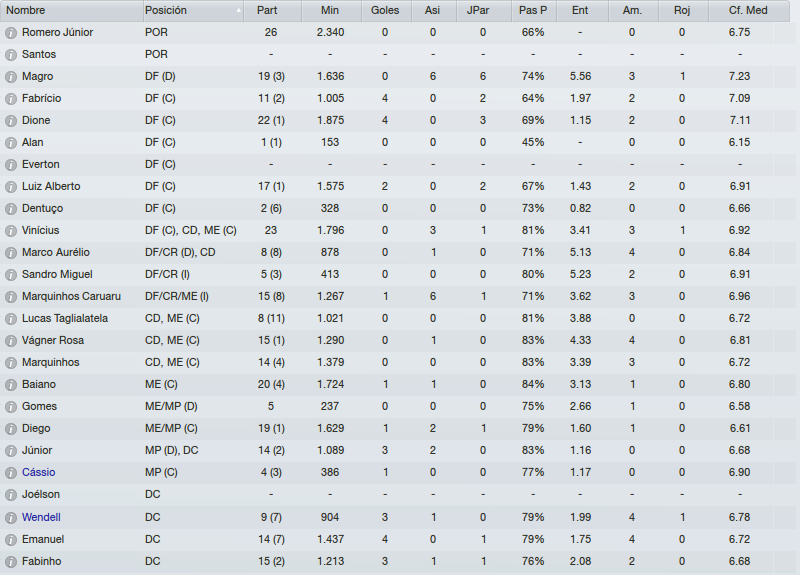Open Cássio player profile link
800x575 pixels.
[39, 472]
